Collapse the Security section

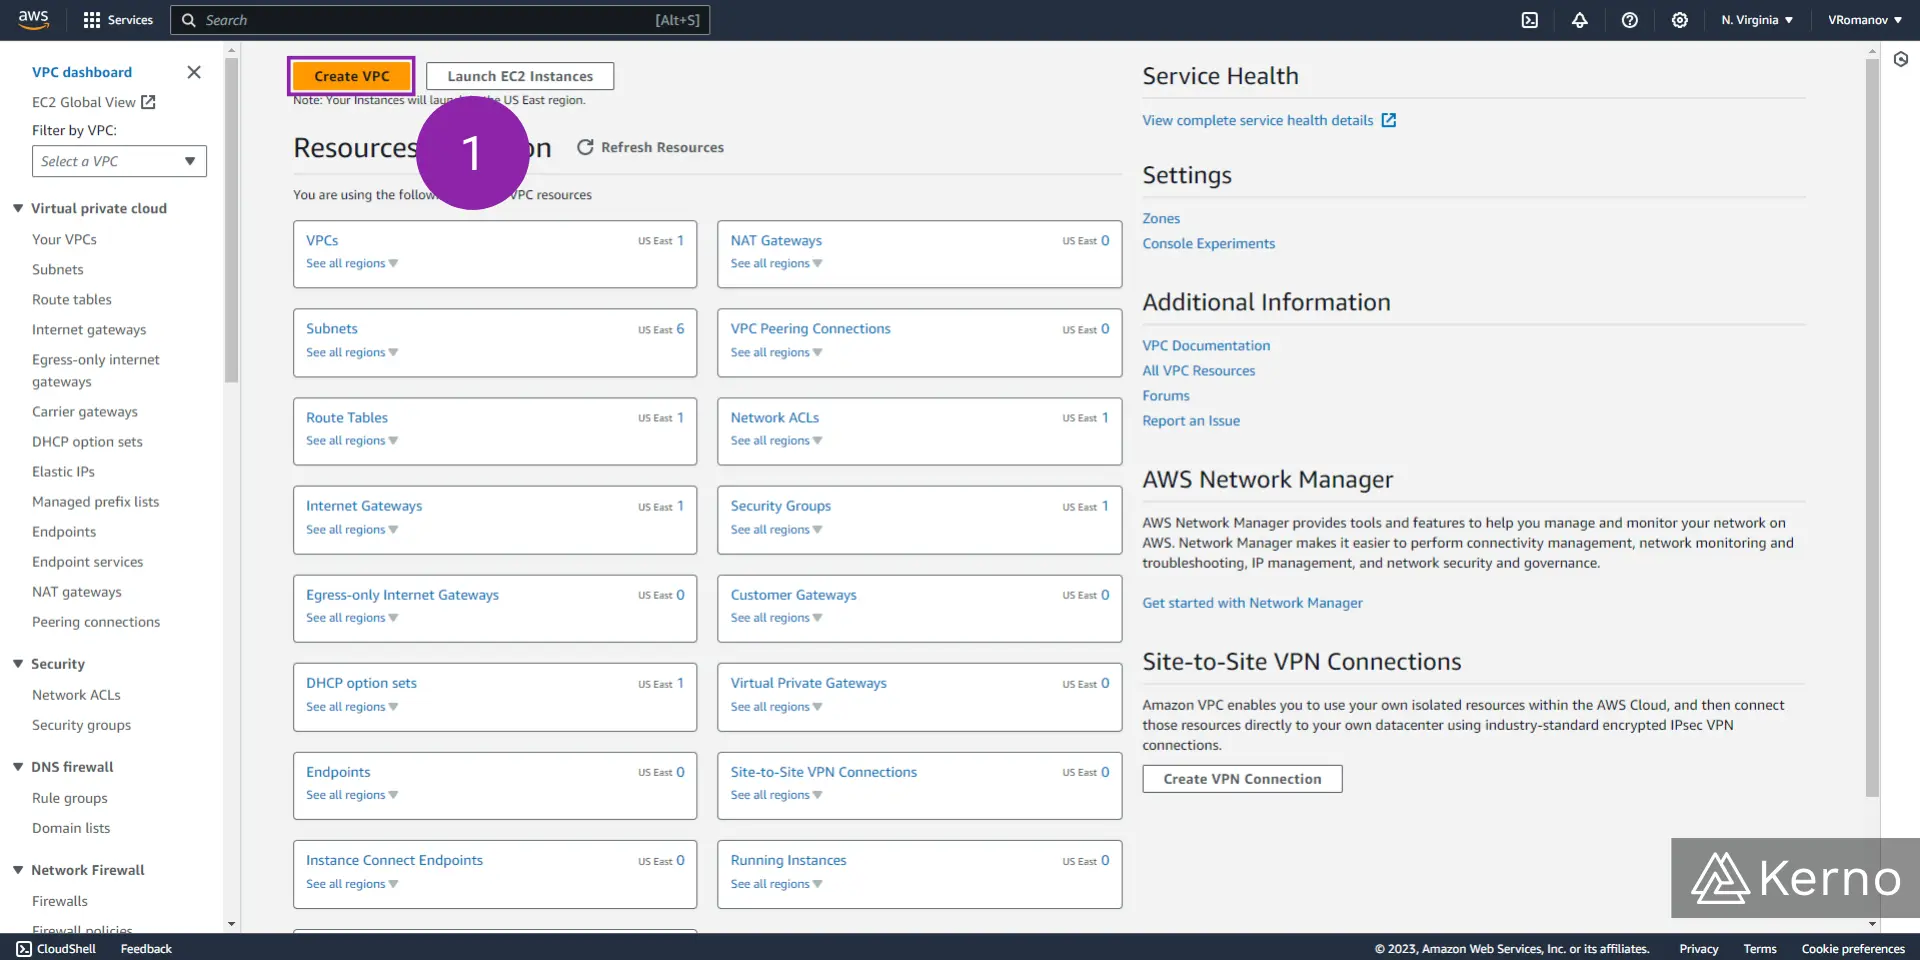pyautogui.click(x=18, y=664)
